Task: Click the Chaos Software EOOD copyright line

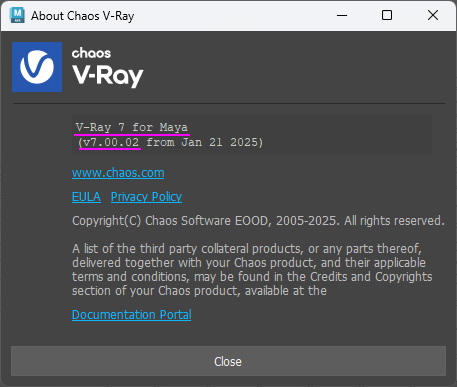Action: click(258, 221)
